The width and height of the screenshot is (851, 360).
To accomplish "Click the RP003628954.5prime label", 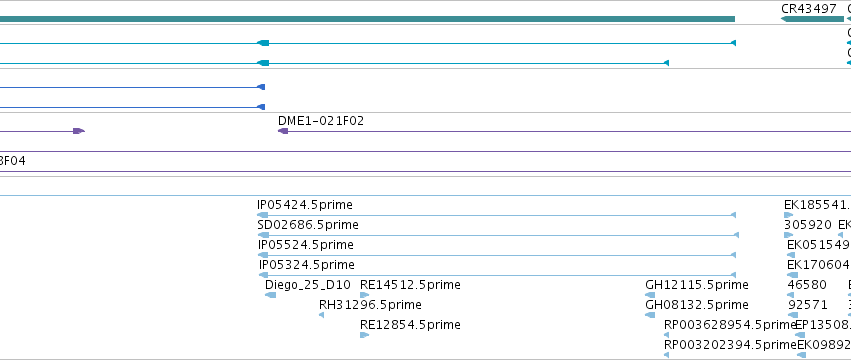I will (729, 325).
